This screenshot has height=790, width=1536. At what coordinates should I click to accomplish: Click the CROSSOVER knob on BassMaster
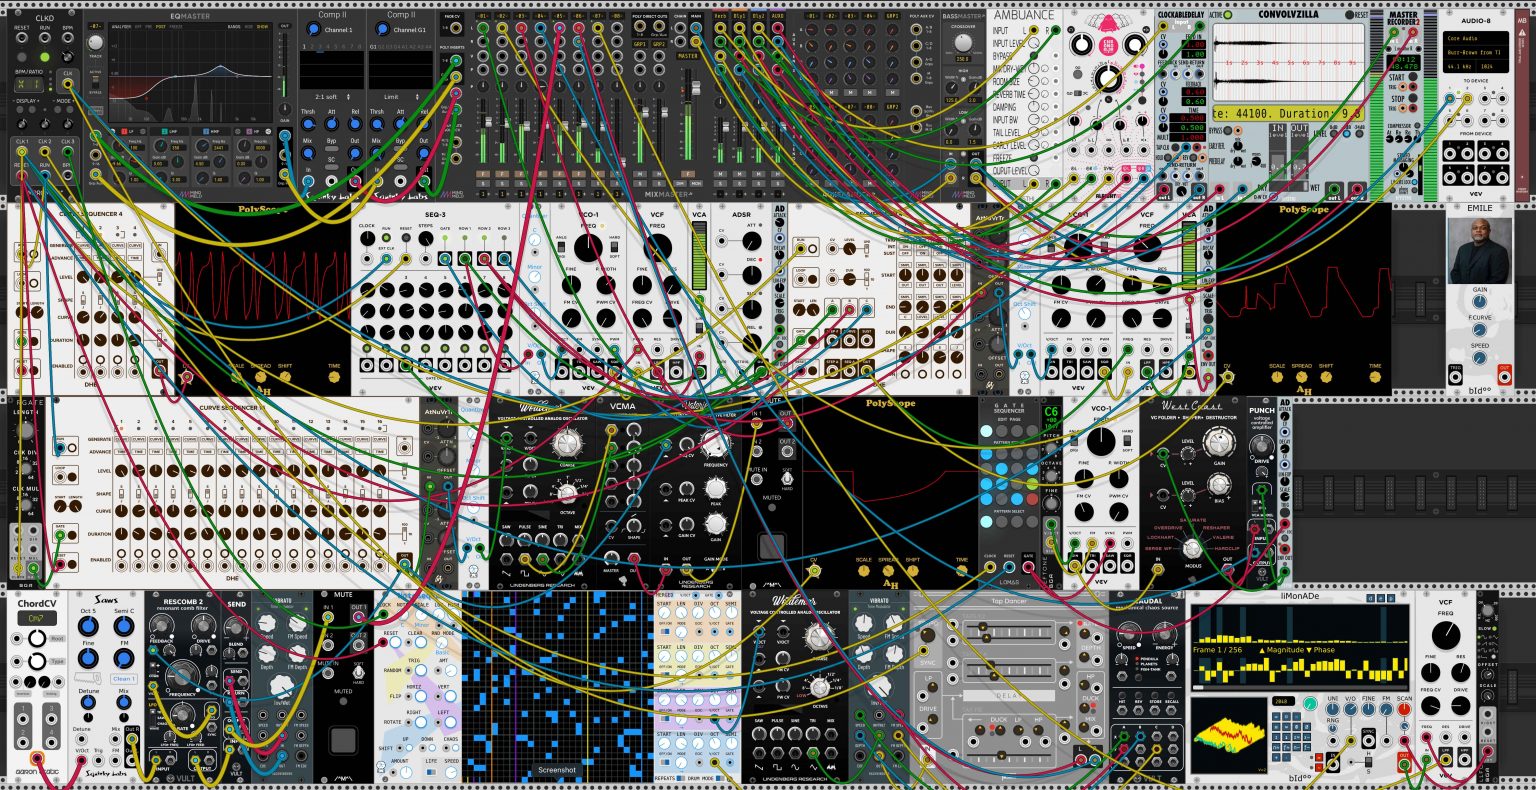(965, 44)
